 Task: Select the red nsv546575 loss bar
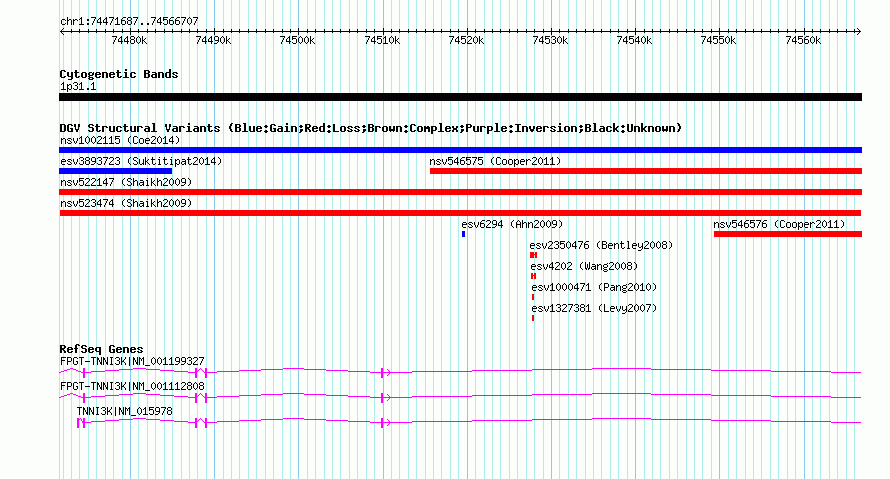[x=646, y=171]
